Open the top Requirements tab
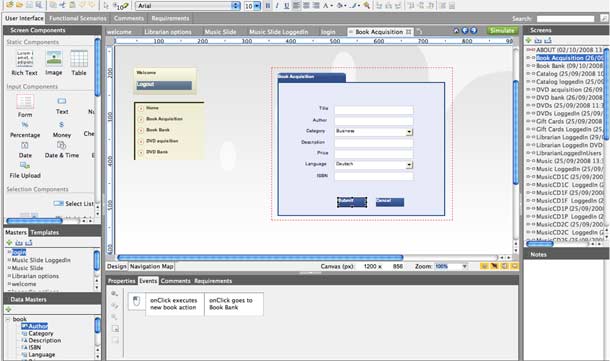 (x=170, y=18)
